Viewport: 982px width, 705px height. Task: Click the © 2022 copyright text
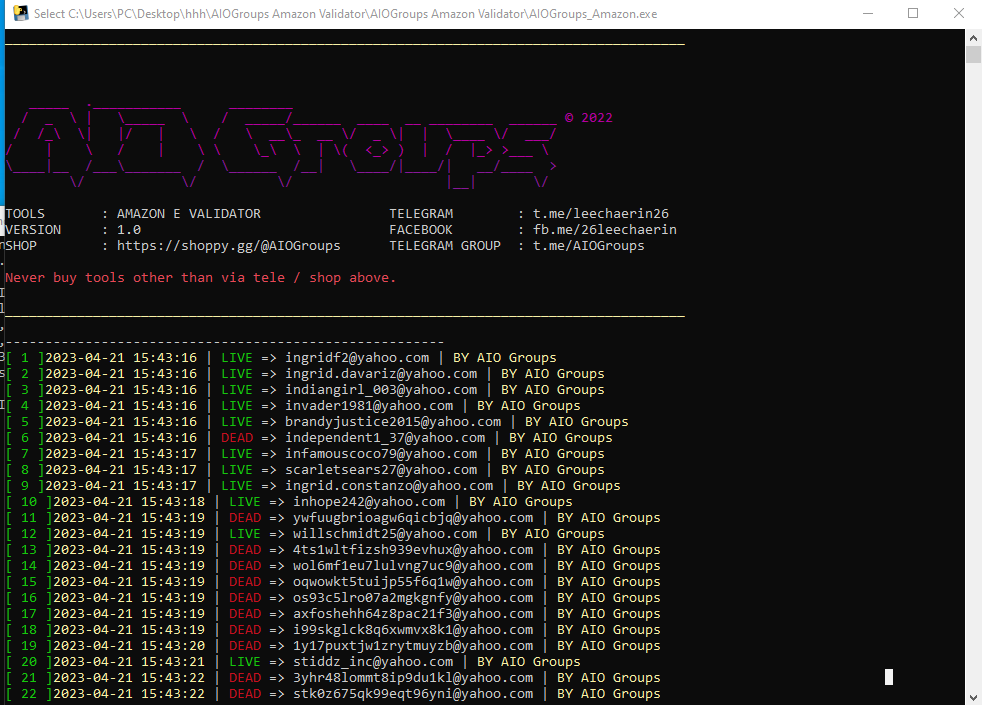[x=589, y=118]
